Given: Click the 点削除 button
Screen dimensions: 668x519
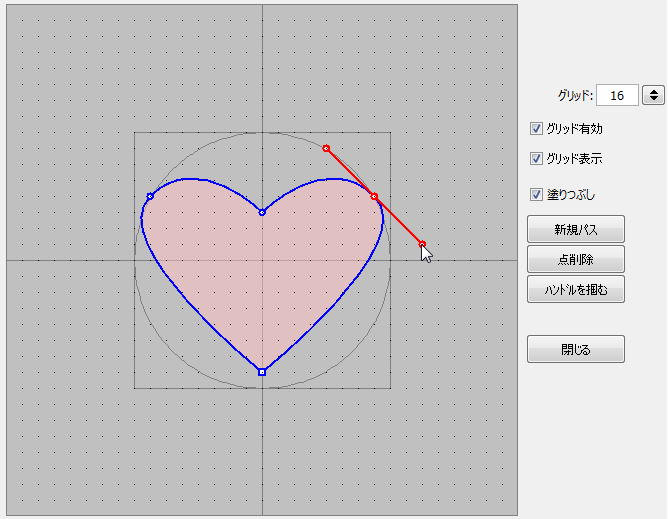Looking at the screenshot, I should (576, 259).
